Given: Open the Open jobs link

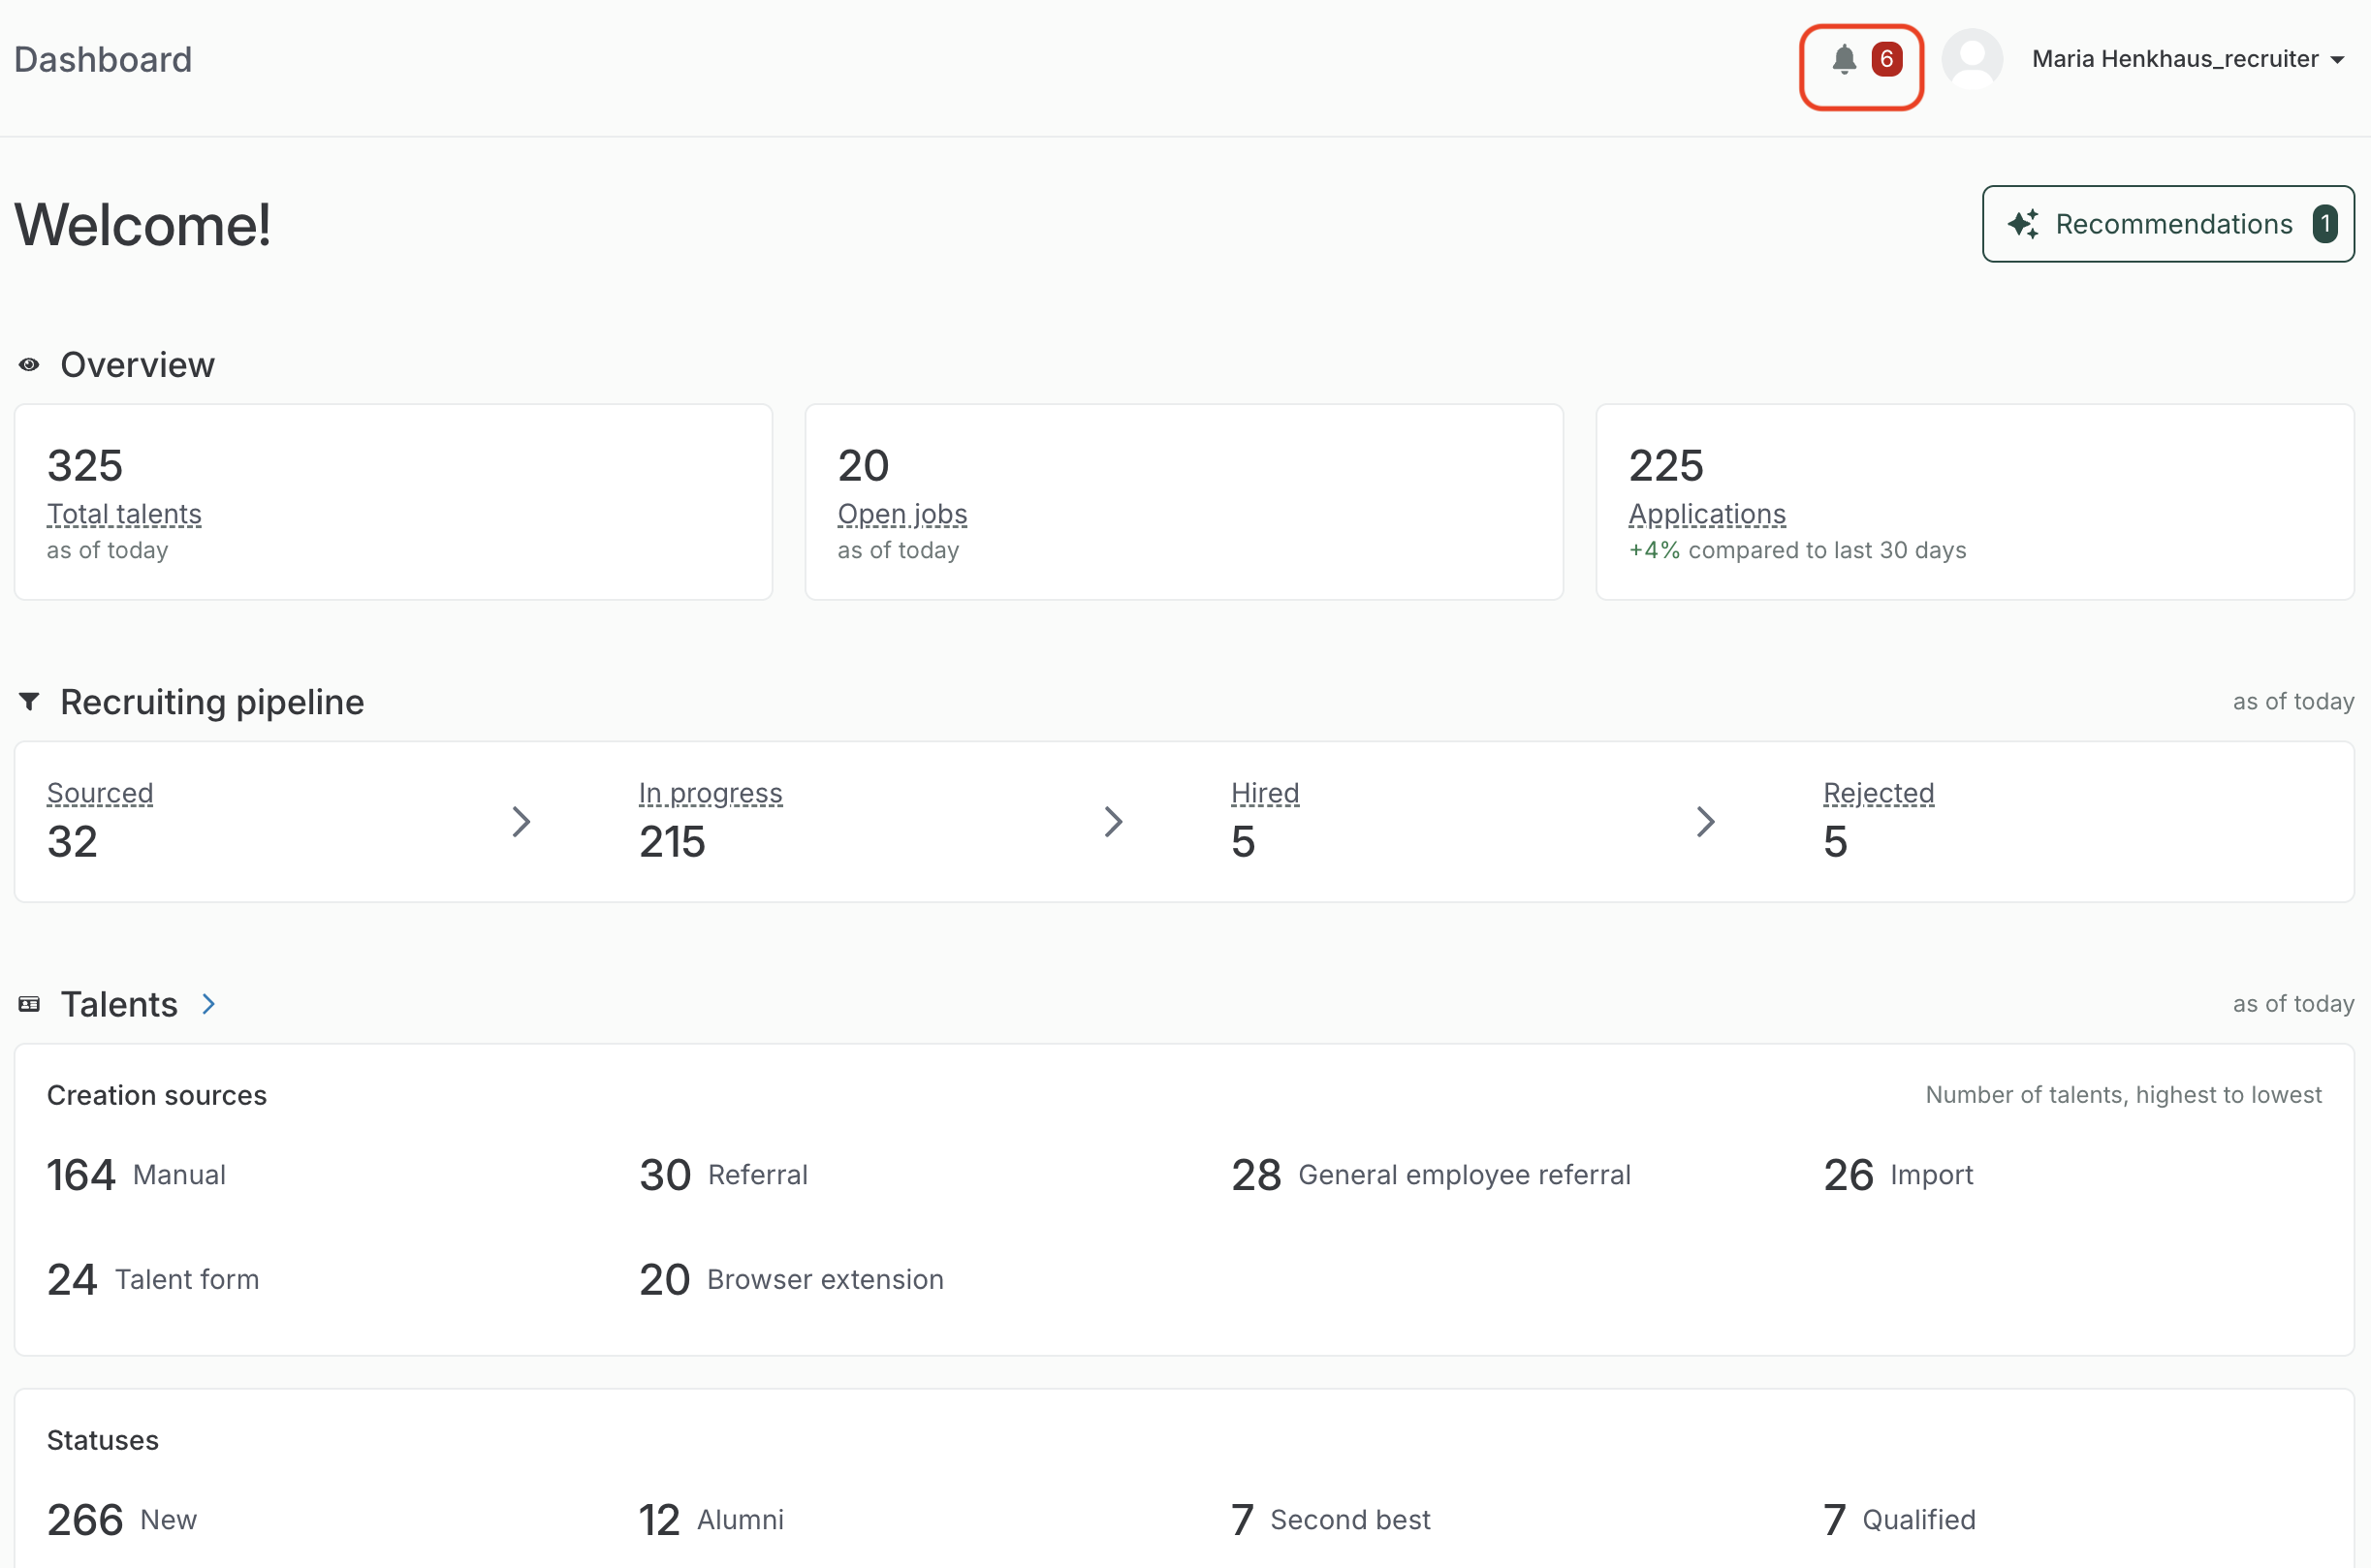Looking at the screenshot, I should click(x=902, y=514).
